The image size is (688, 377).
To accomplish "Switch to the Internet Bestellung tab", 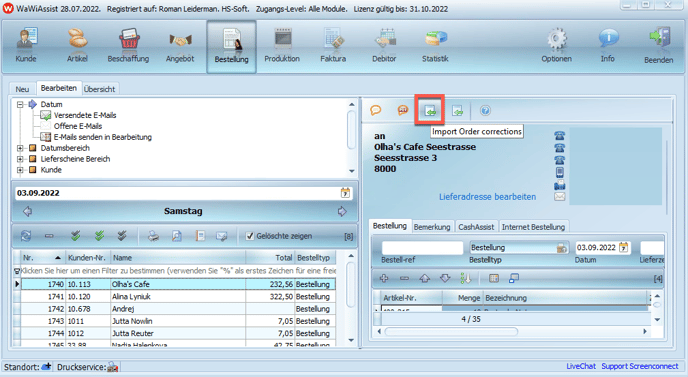I will click(x=534, y=227).
